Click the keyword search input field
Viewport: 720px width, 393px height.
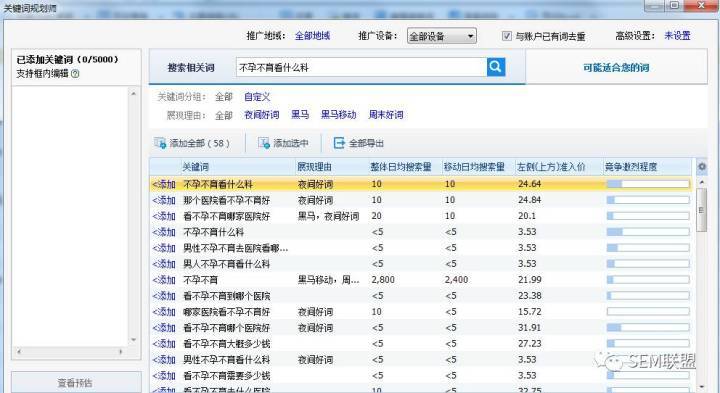click(x=361, y=67)
